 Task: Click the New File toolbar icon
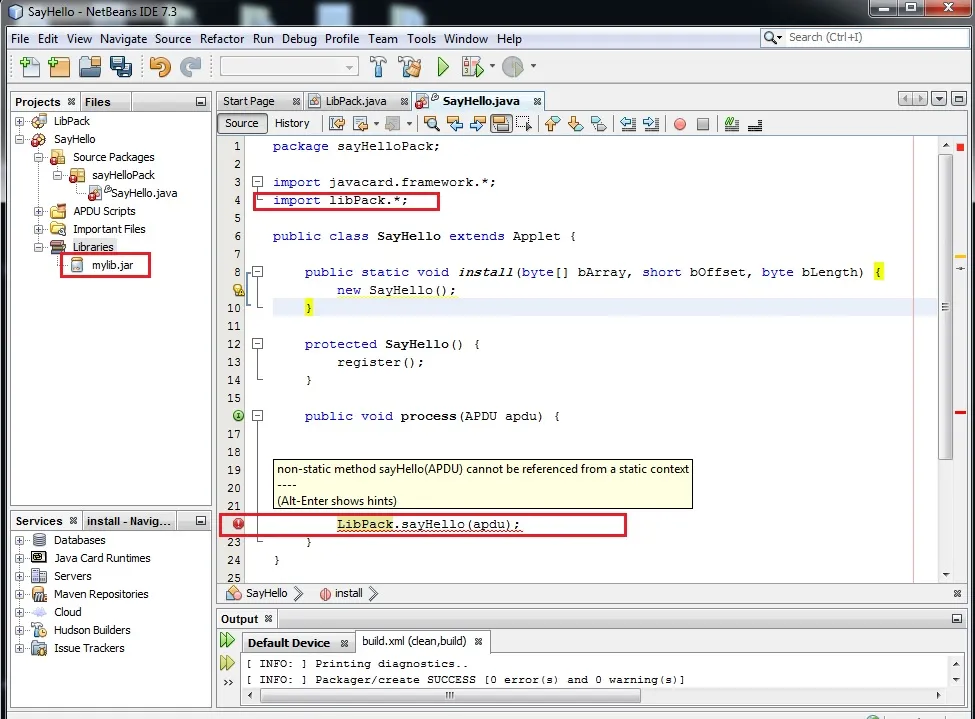[29, 67]
